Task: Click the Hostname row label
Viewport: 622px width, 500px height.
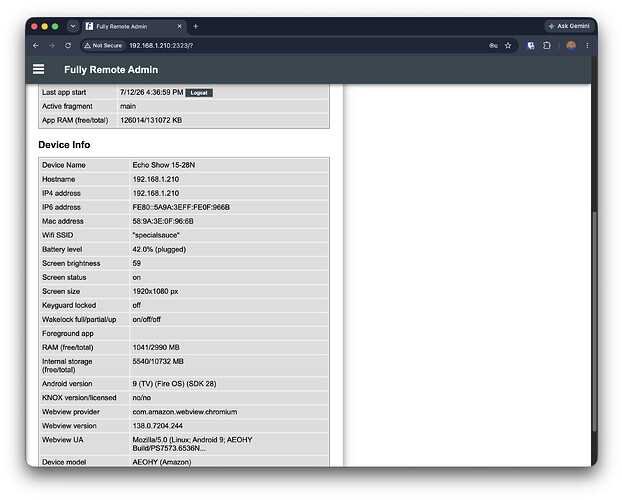Action: point(59,179)
